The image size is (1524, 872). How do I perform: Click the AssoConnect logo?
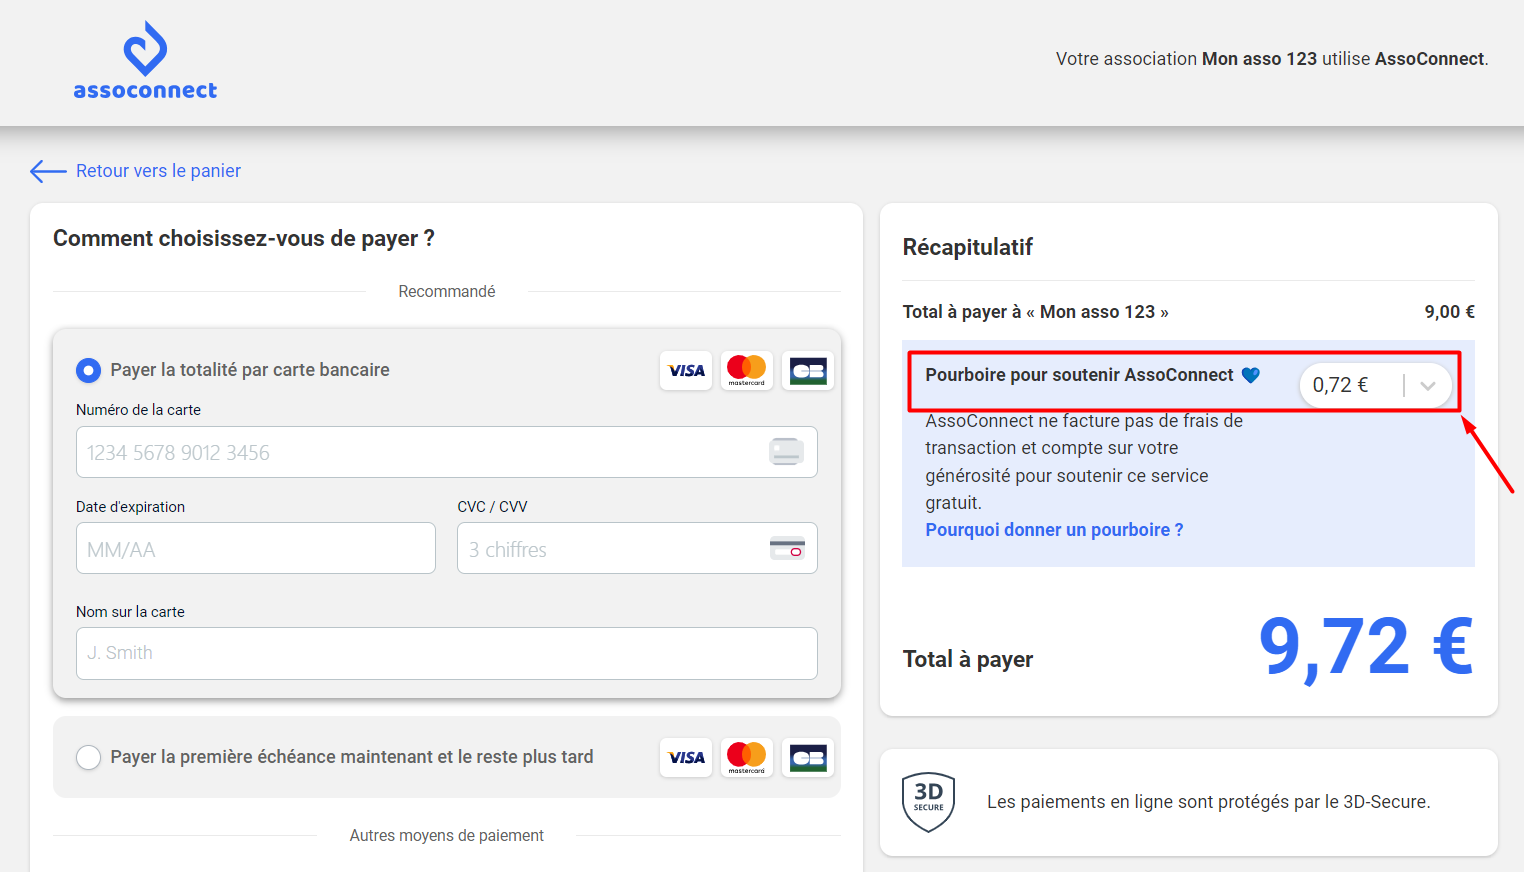pyautogui.click(x=145, y=61)
